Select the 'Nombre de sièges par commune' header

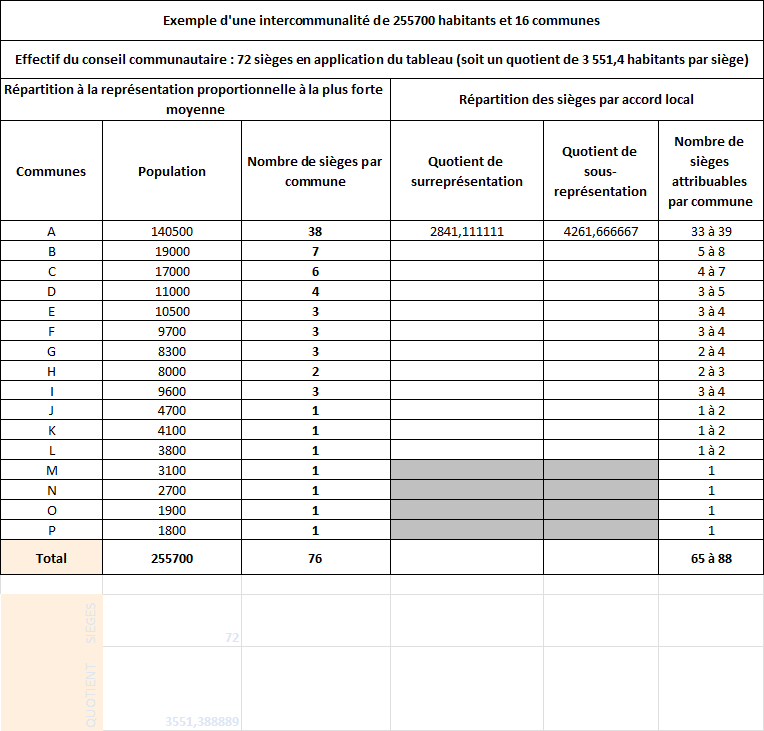pos(315,171)
